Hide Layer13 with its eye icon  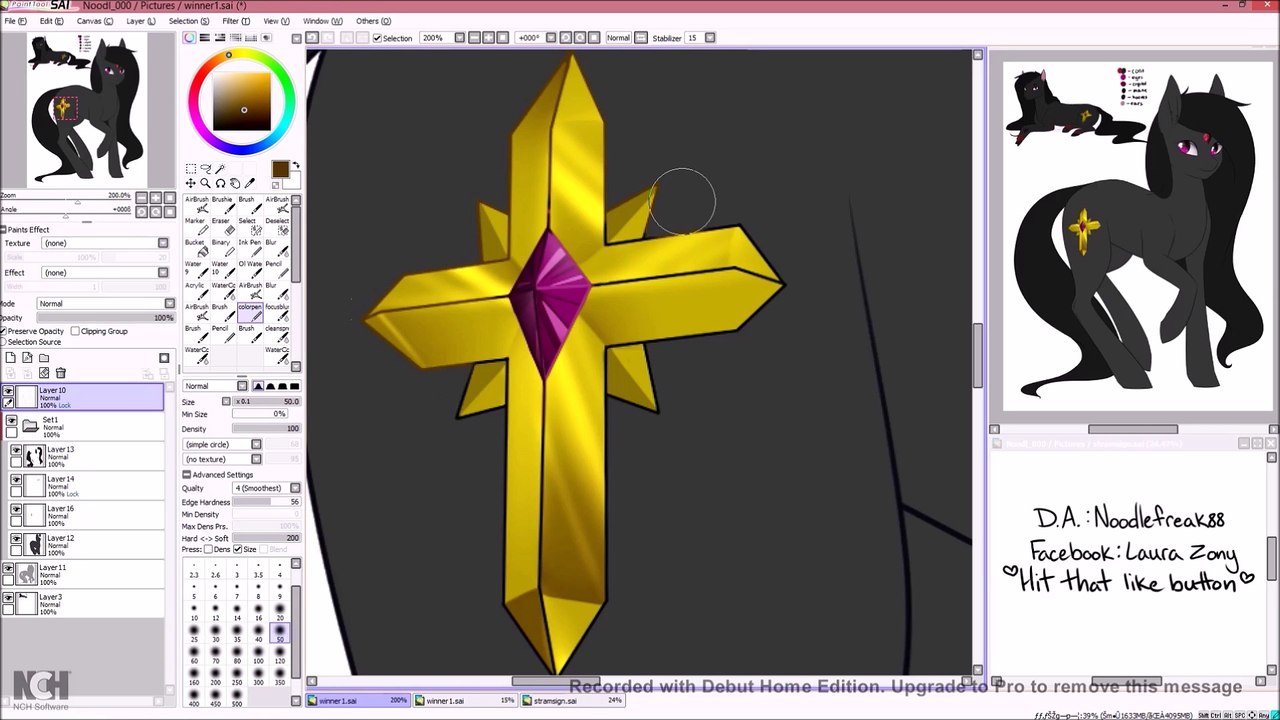click(x=16, y=450)
